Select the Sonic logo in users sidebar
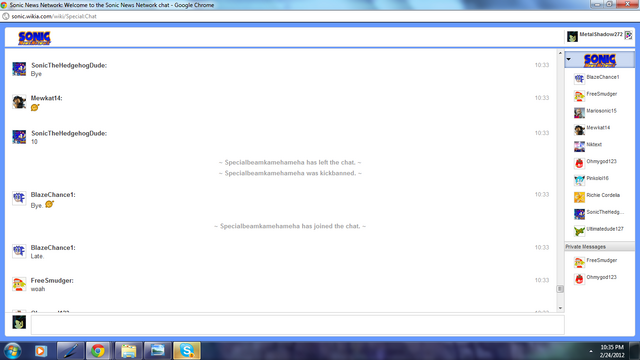 600,60
